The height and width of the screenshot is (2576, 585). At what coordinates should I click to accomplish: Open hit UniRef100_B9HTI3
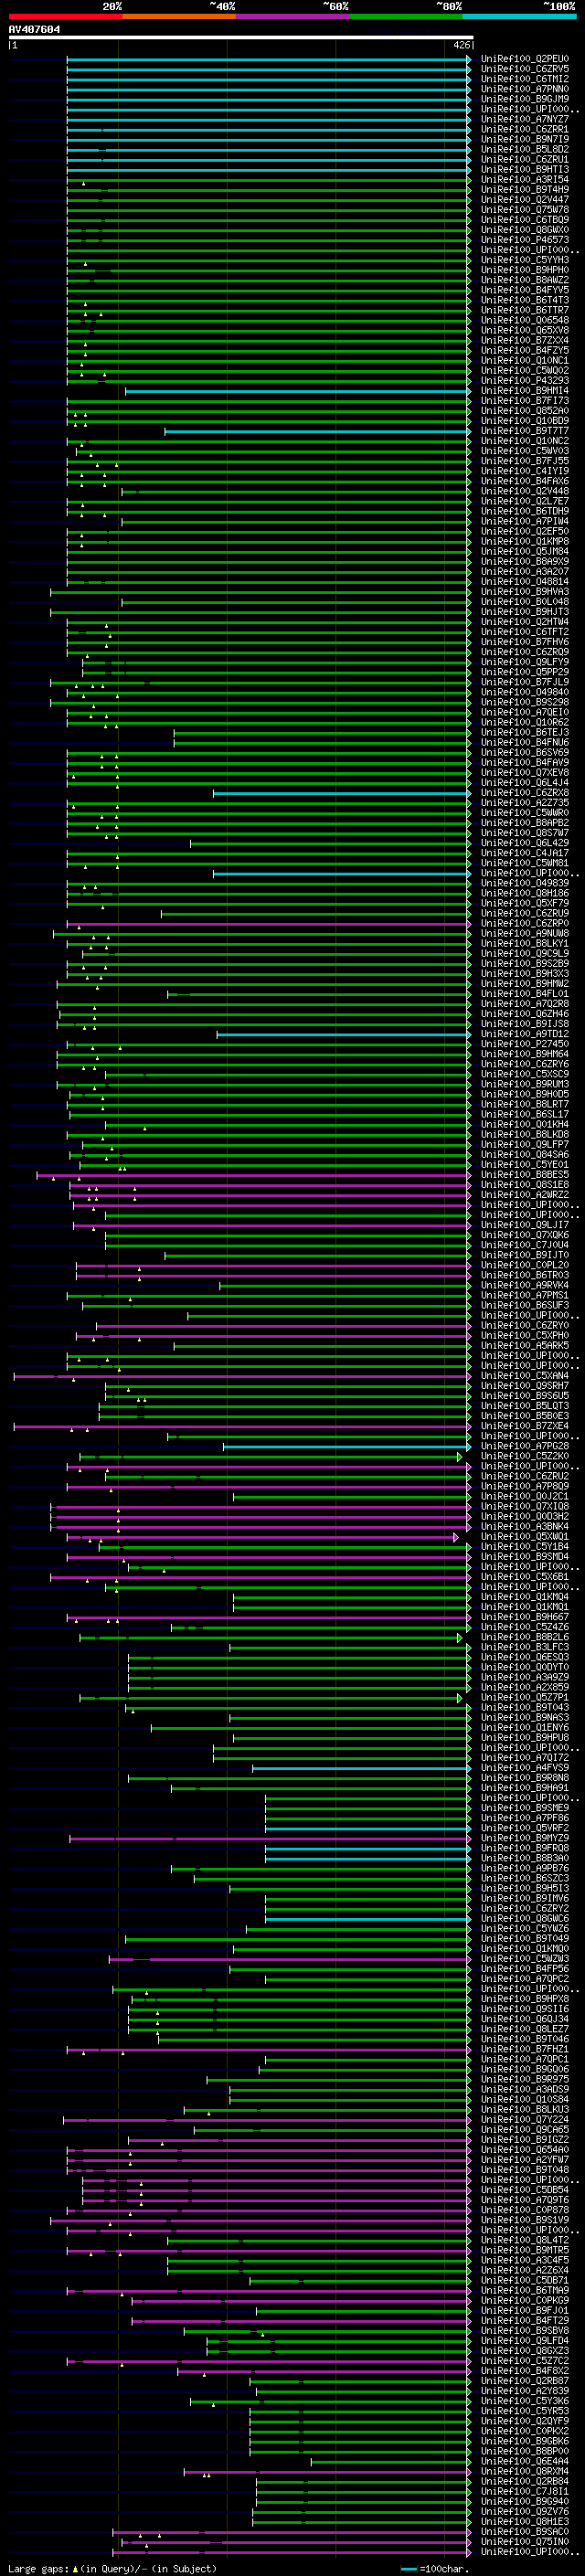525,169
